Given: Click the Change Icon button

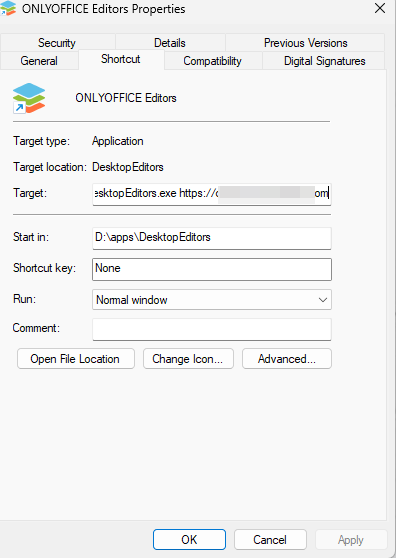Looking at the screenshot, I should click(188, 359).
